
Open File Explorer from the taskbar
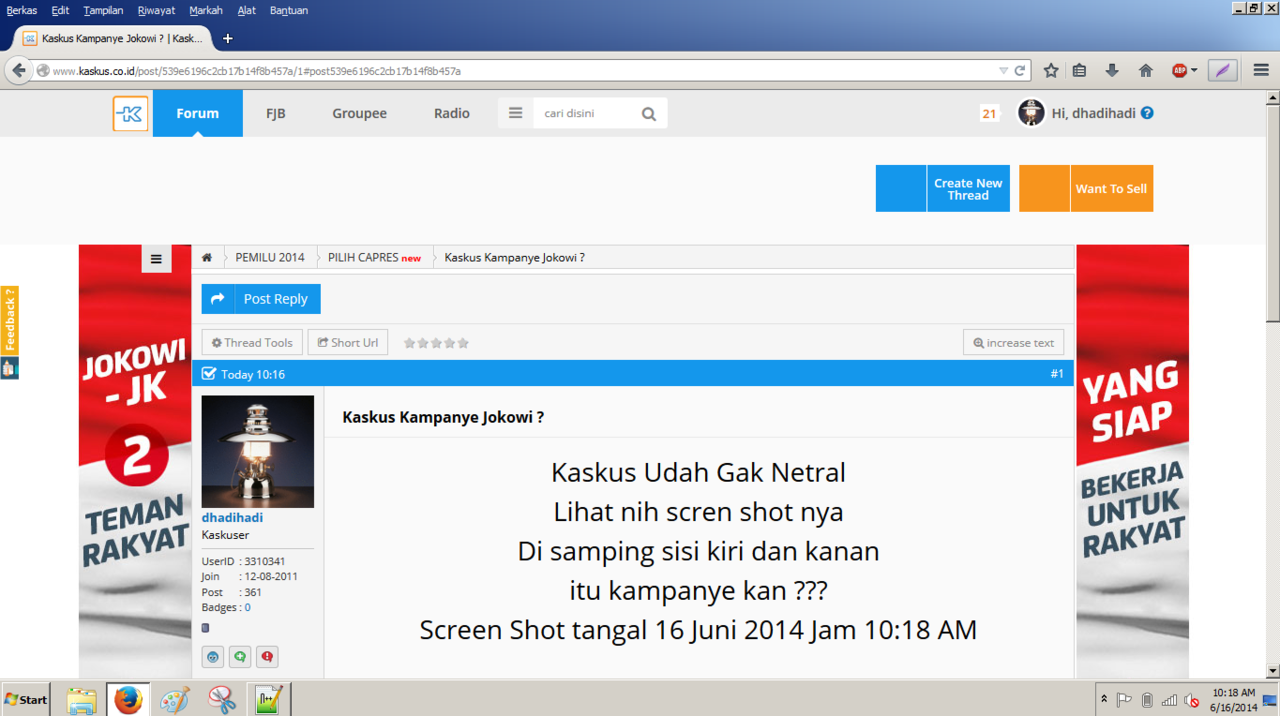click(81, 700)
